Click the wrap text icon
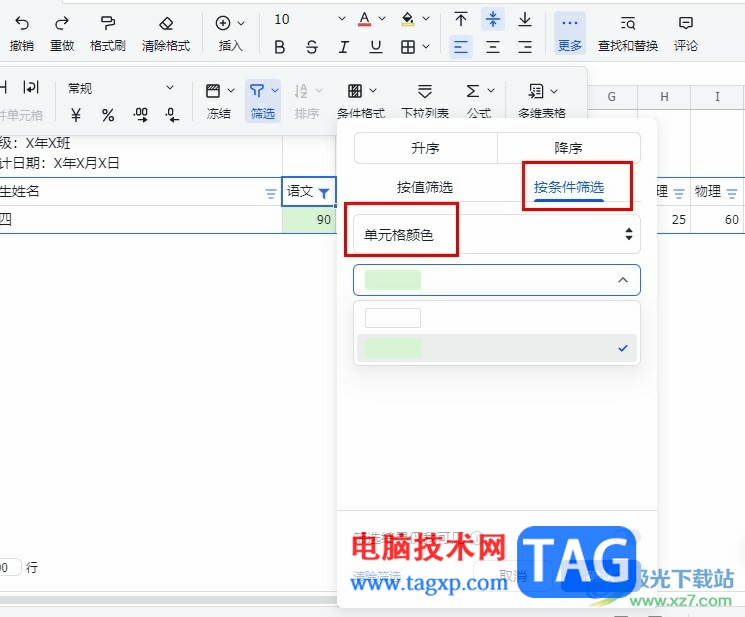The image size is (745, 617). pos(30,87)
